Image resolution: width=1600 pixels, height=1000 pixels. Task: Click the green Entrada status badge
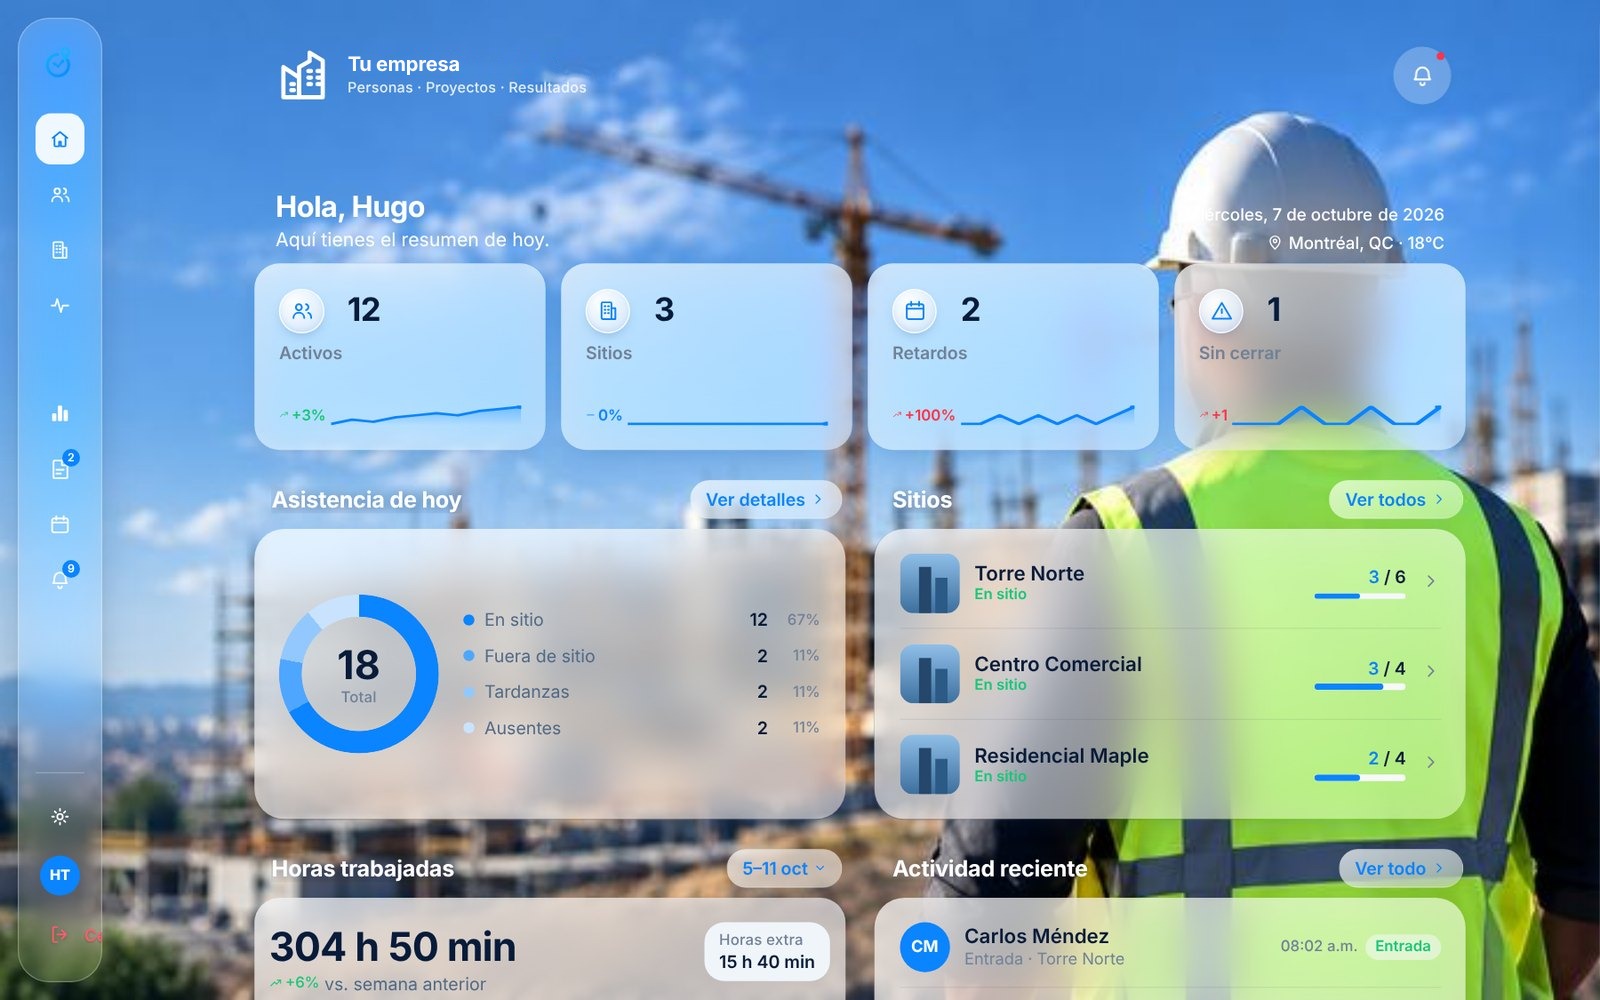coord(1402,946)
